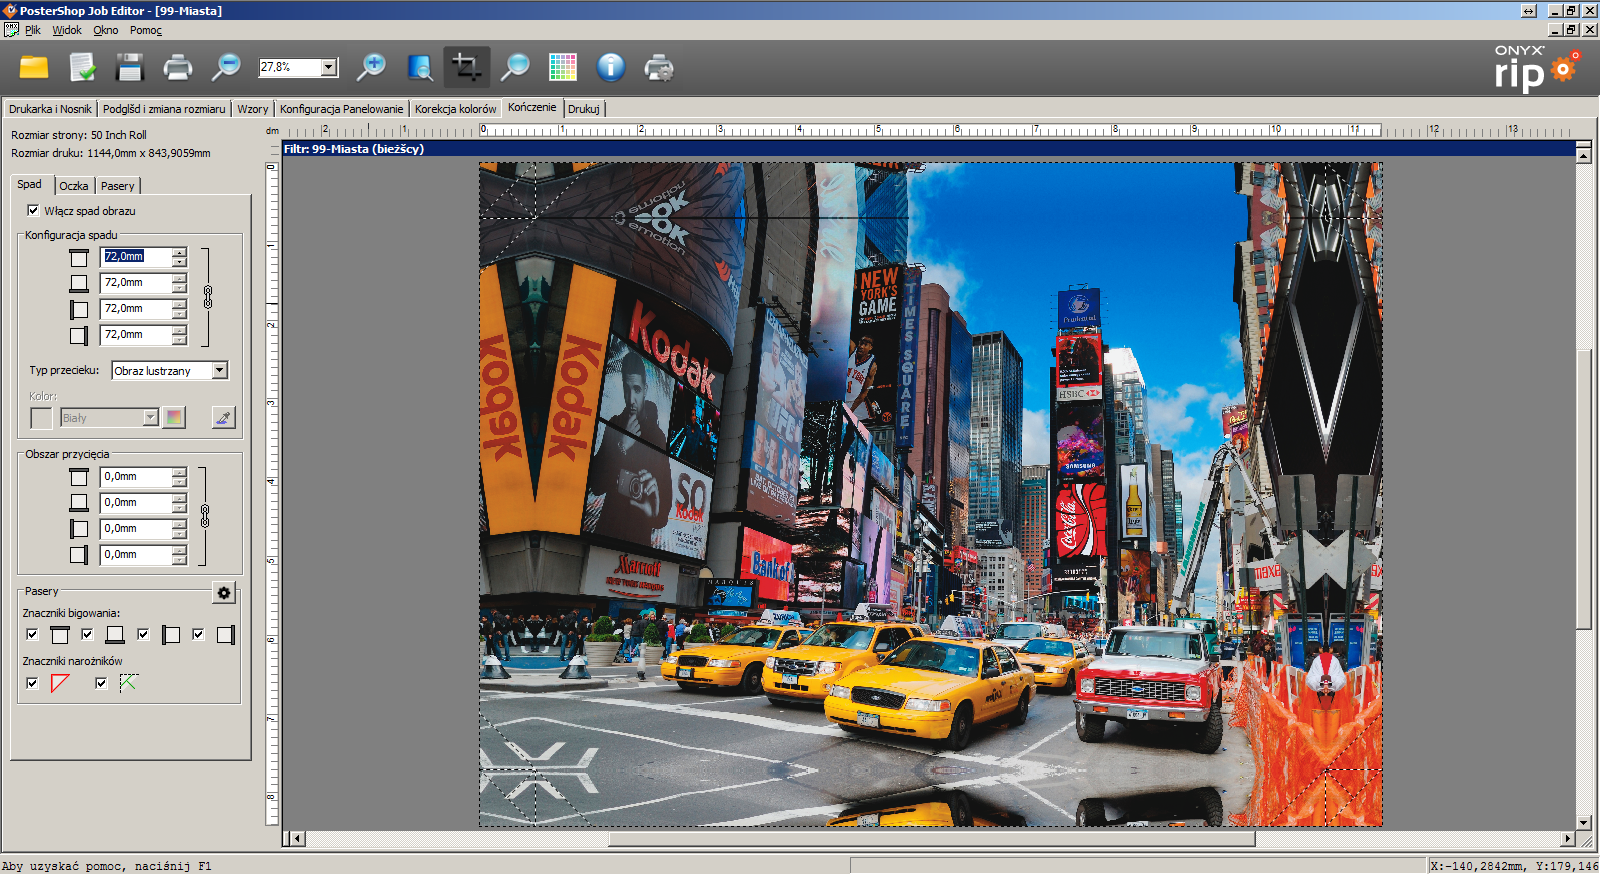Screen dimensions: 1600x874
Task: Click the top bleed 72,0mm field
Action: click(137, 257)
